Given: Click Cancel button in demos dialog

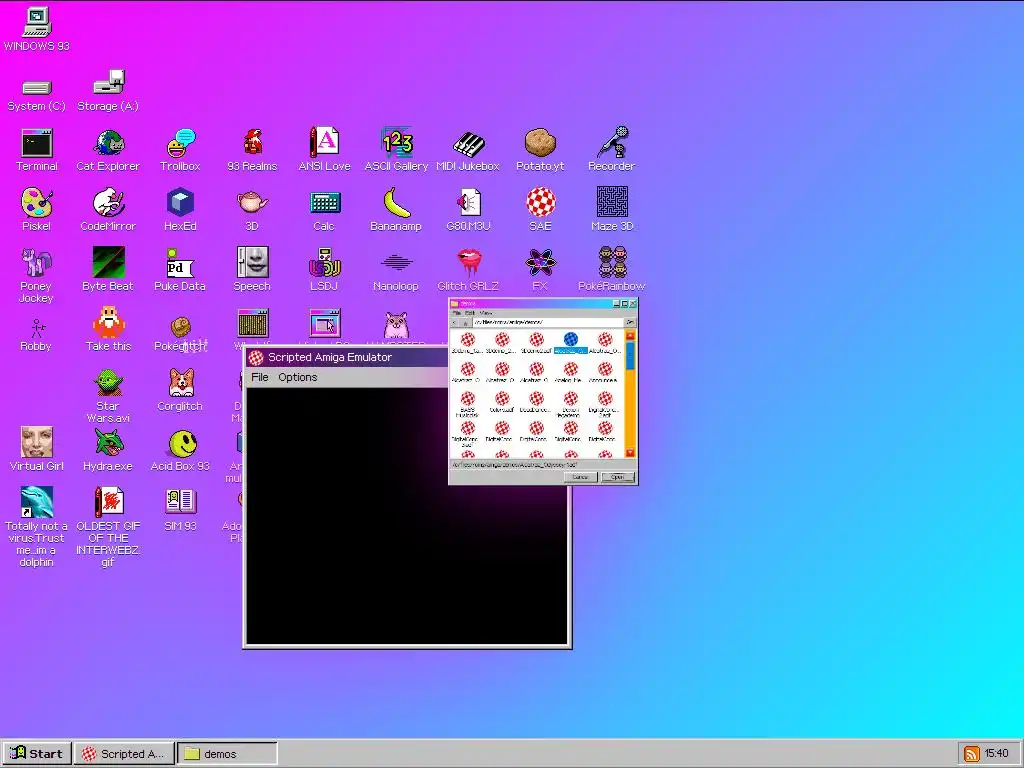Looking at the screenshot, I should 581,477.
